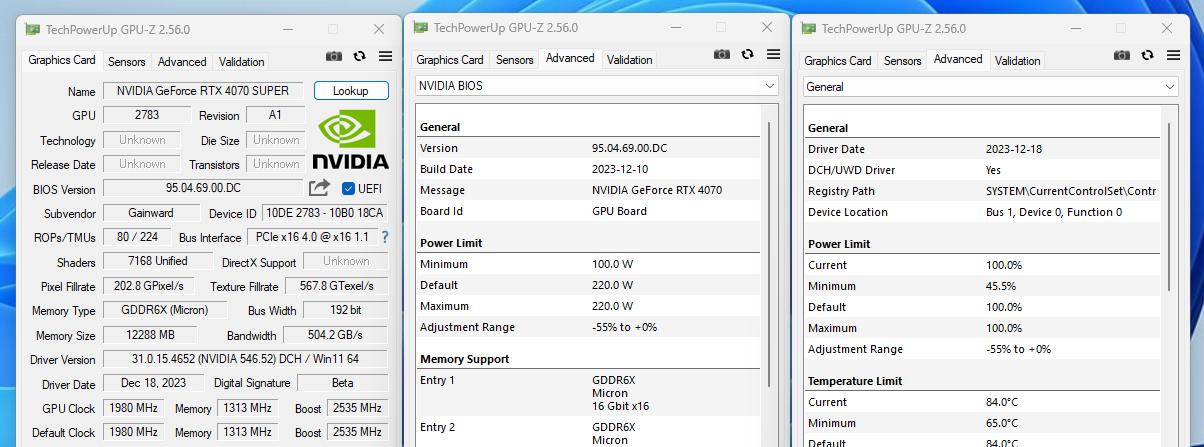The height and width of the screenshot is (447, 1204).
Task: Click Device Location Bus 1 value
Action: tap(1054, 212)
